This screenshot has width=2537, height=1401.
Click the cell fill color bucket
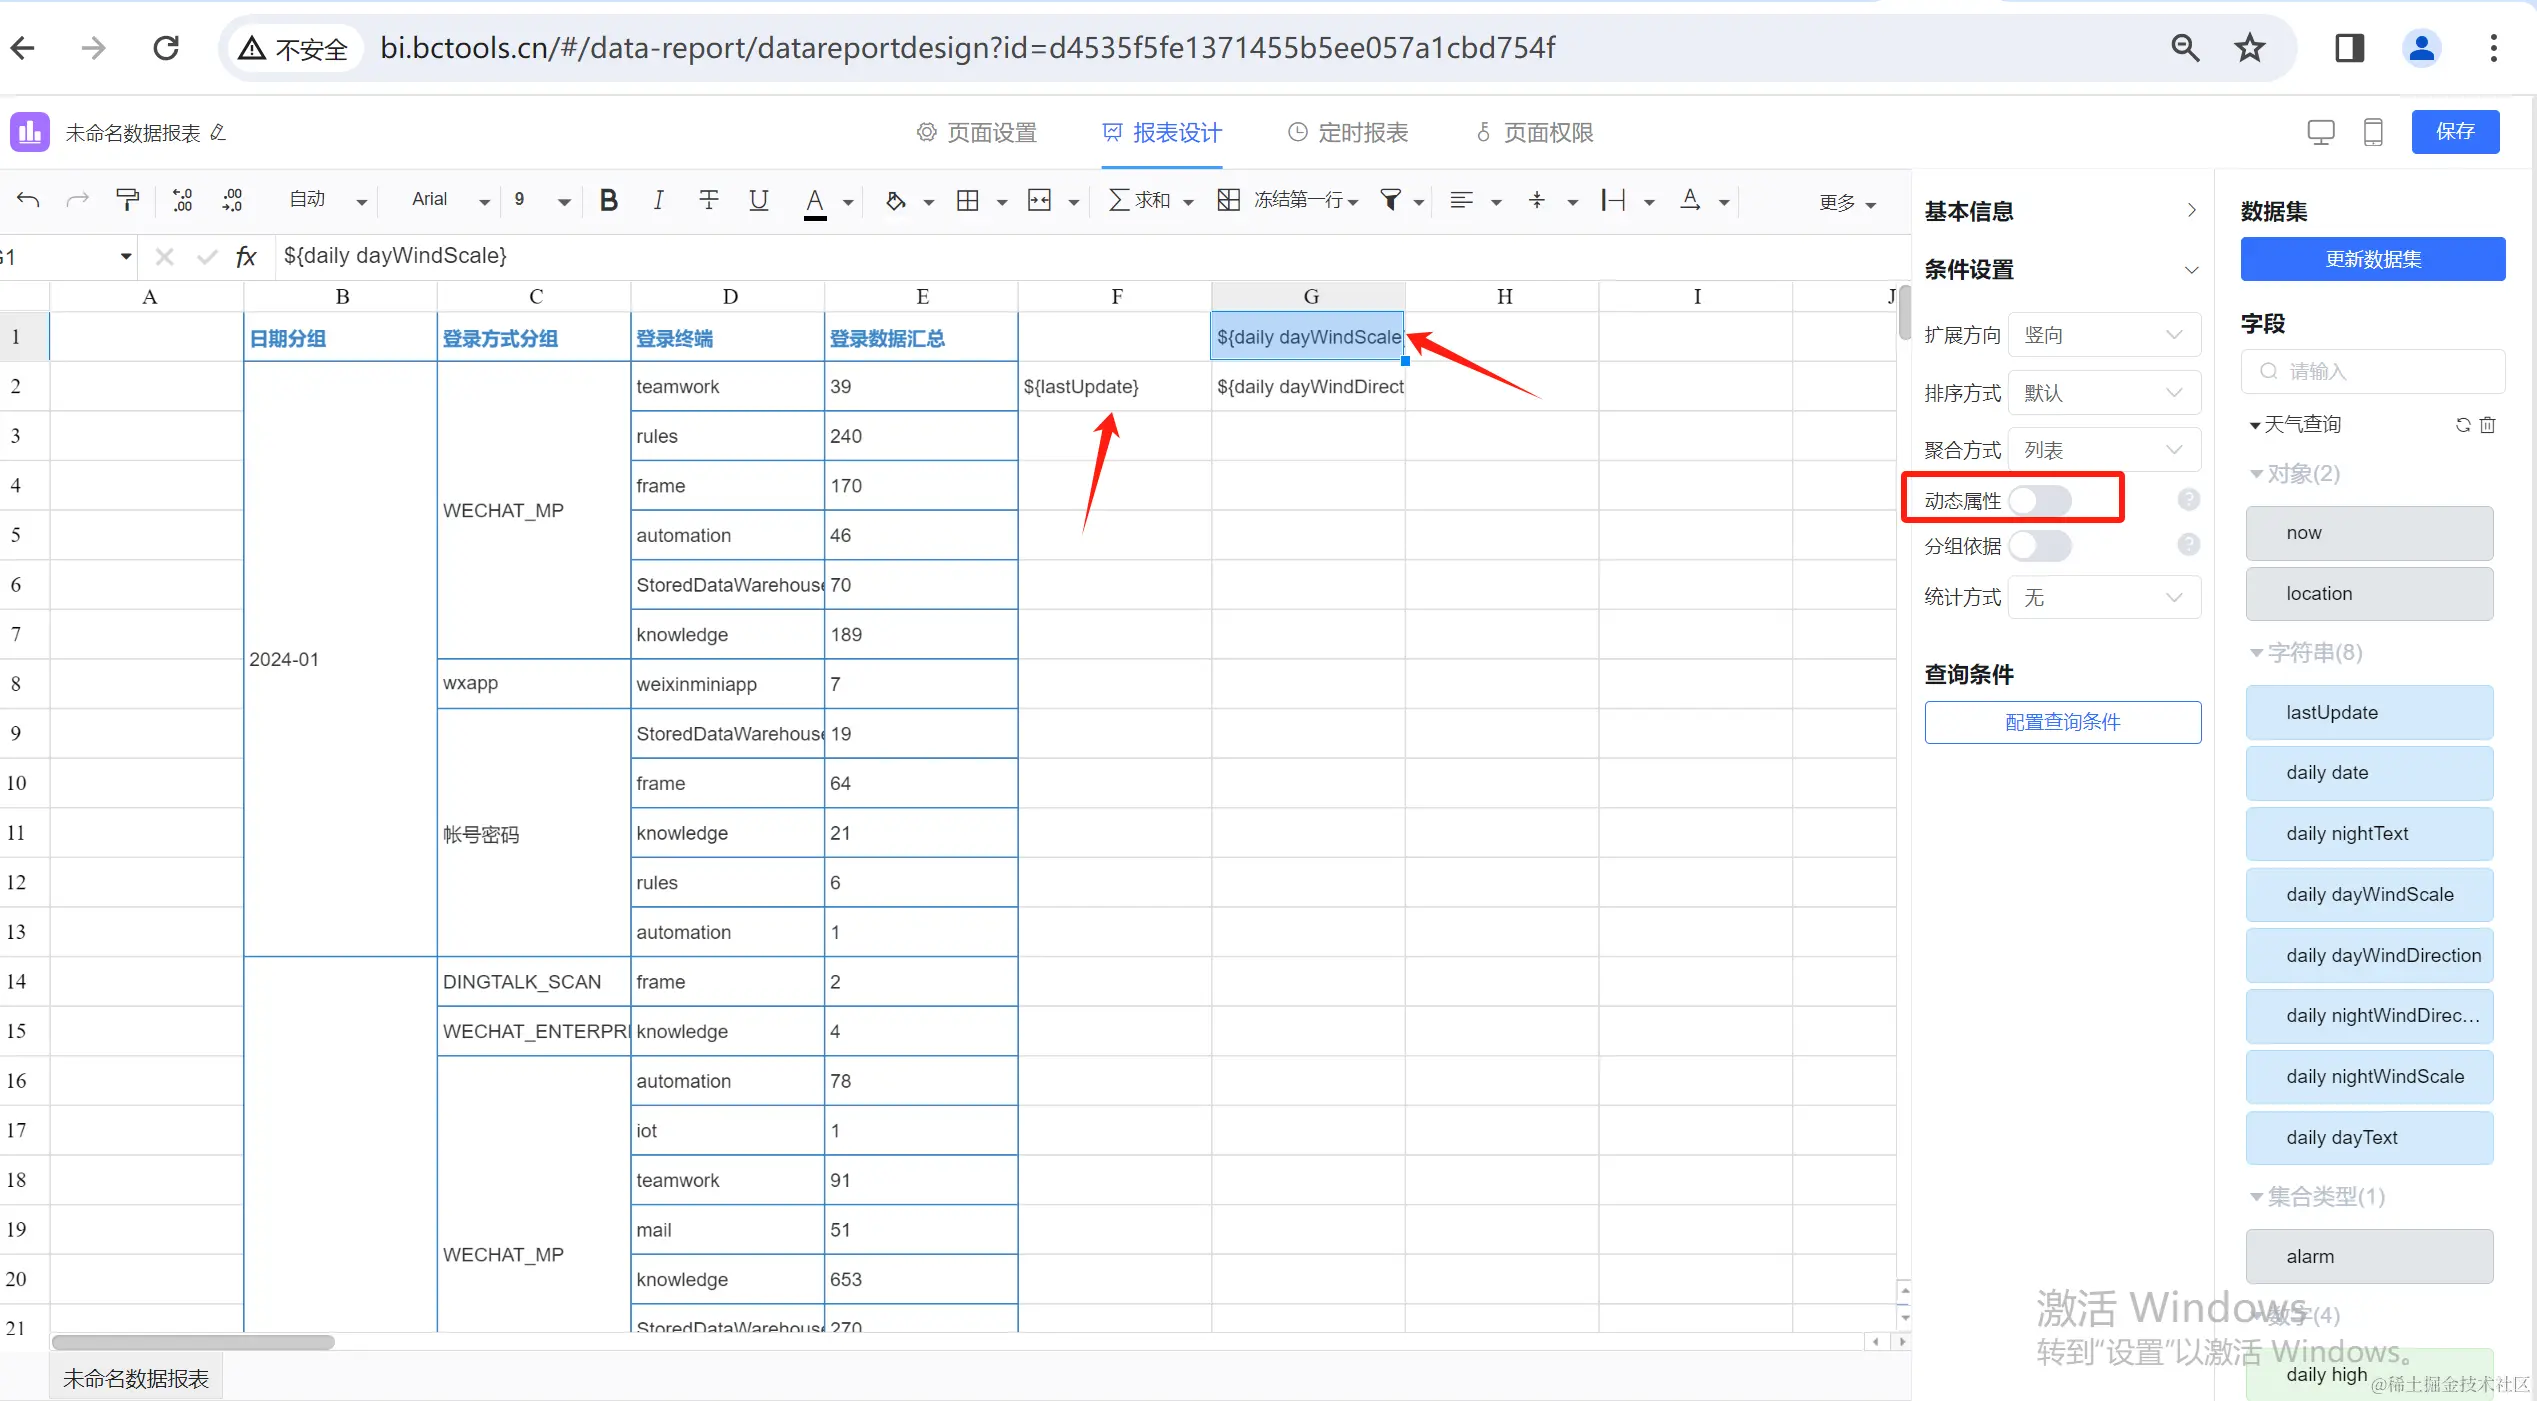click(x=895, y=201)
